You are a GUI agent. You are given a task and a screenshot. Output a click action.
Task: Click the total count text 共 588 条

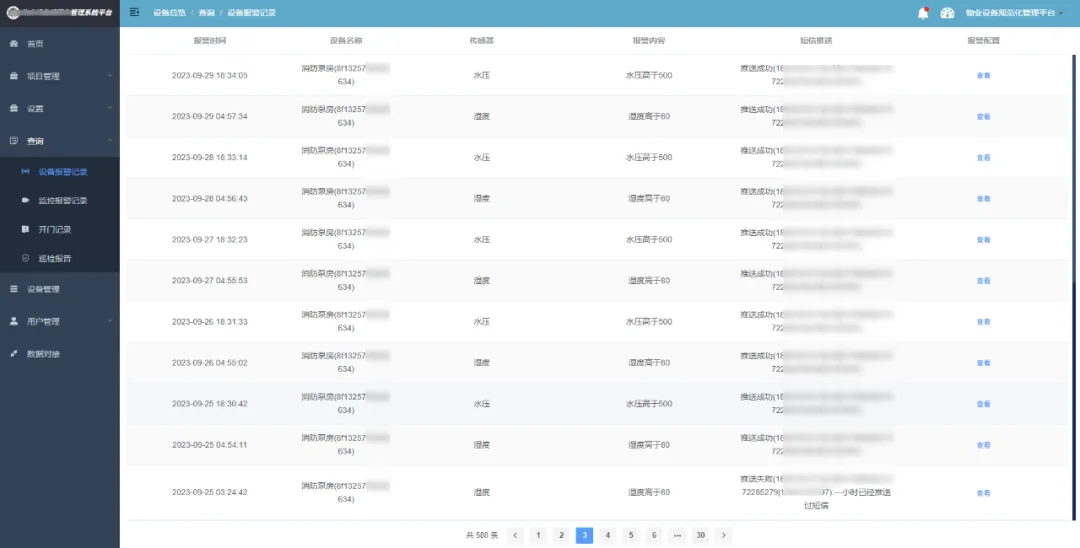pyautogui.click(x=481, y=535)
